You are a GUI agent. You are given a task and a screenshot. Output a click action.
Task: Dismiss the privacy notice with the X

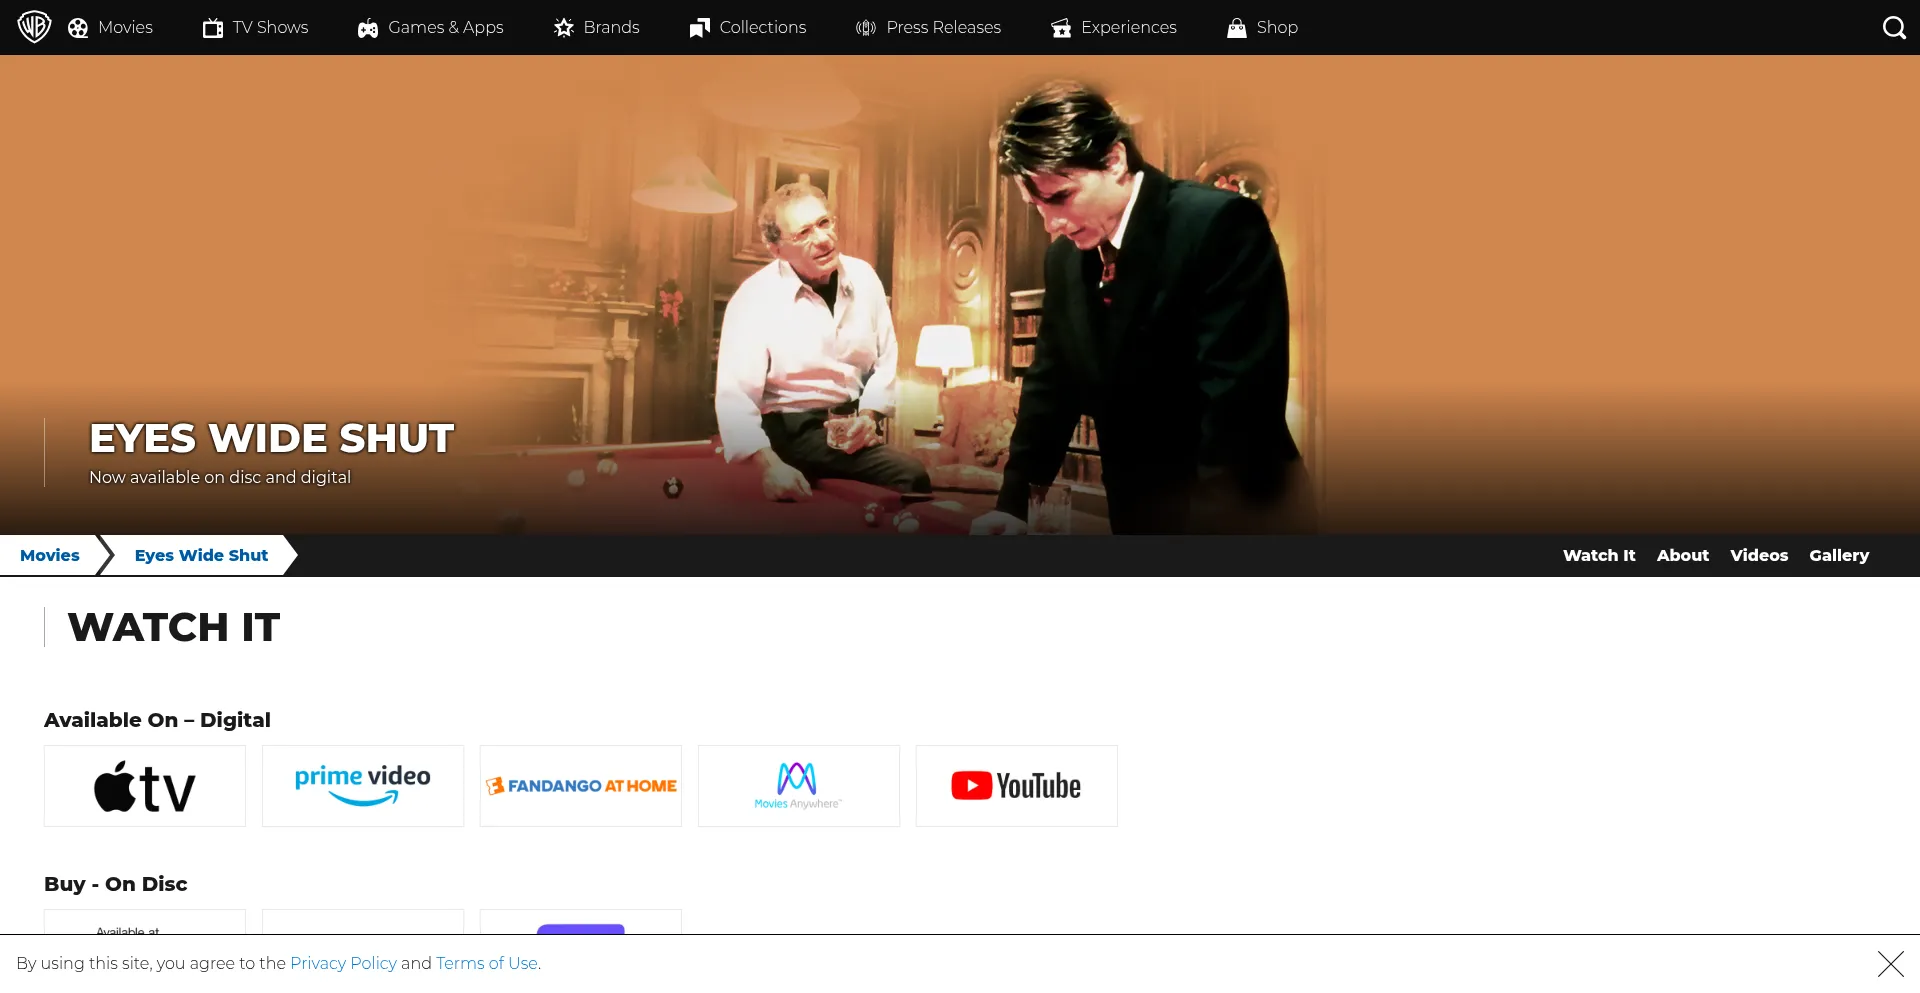1890,964
